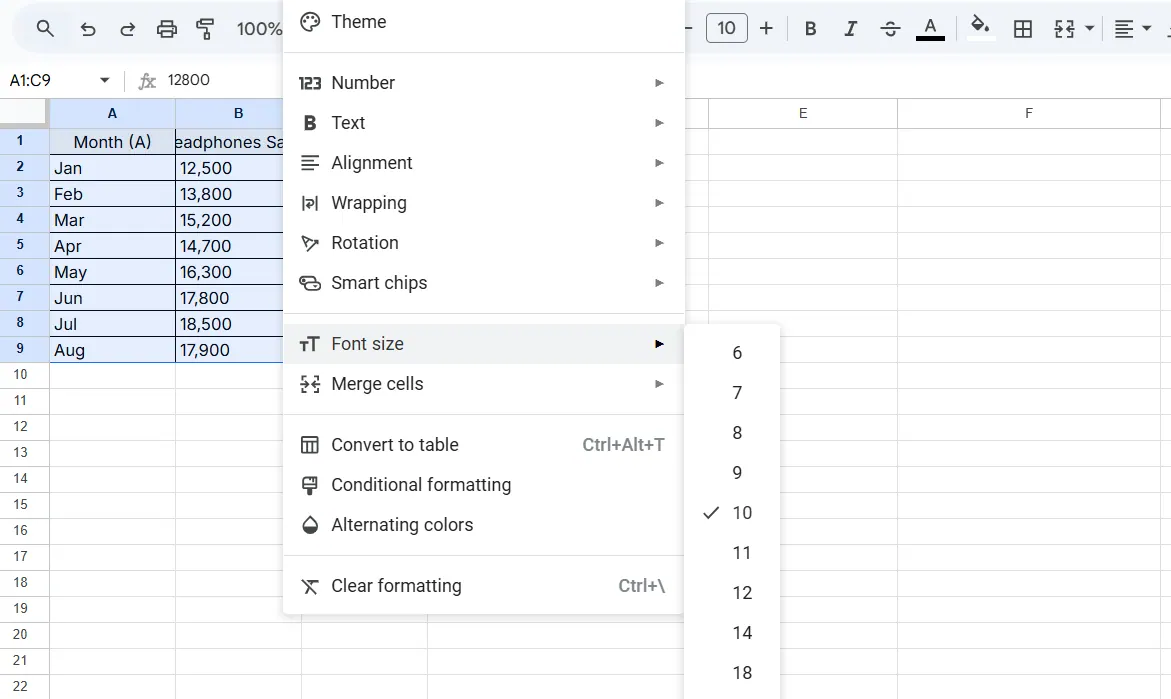The image size is (1171, 699).
Task: Choose font size 12 from submenu
Action: pyautogui.click(x=741, y=593)
